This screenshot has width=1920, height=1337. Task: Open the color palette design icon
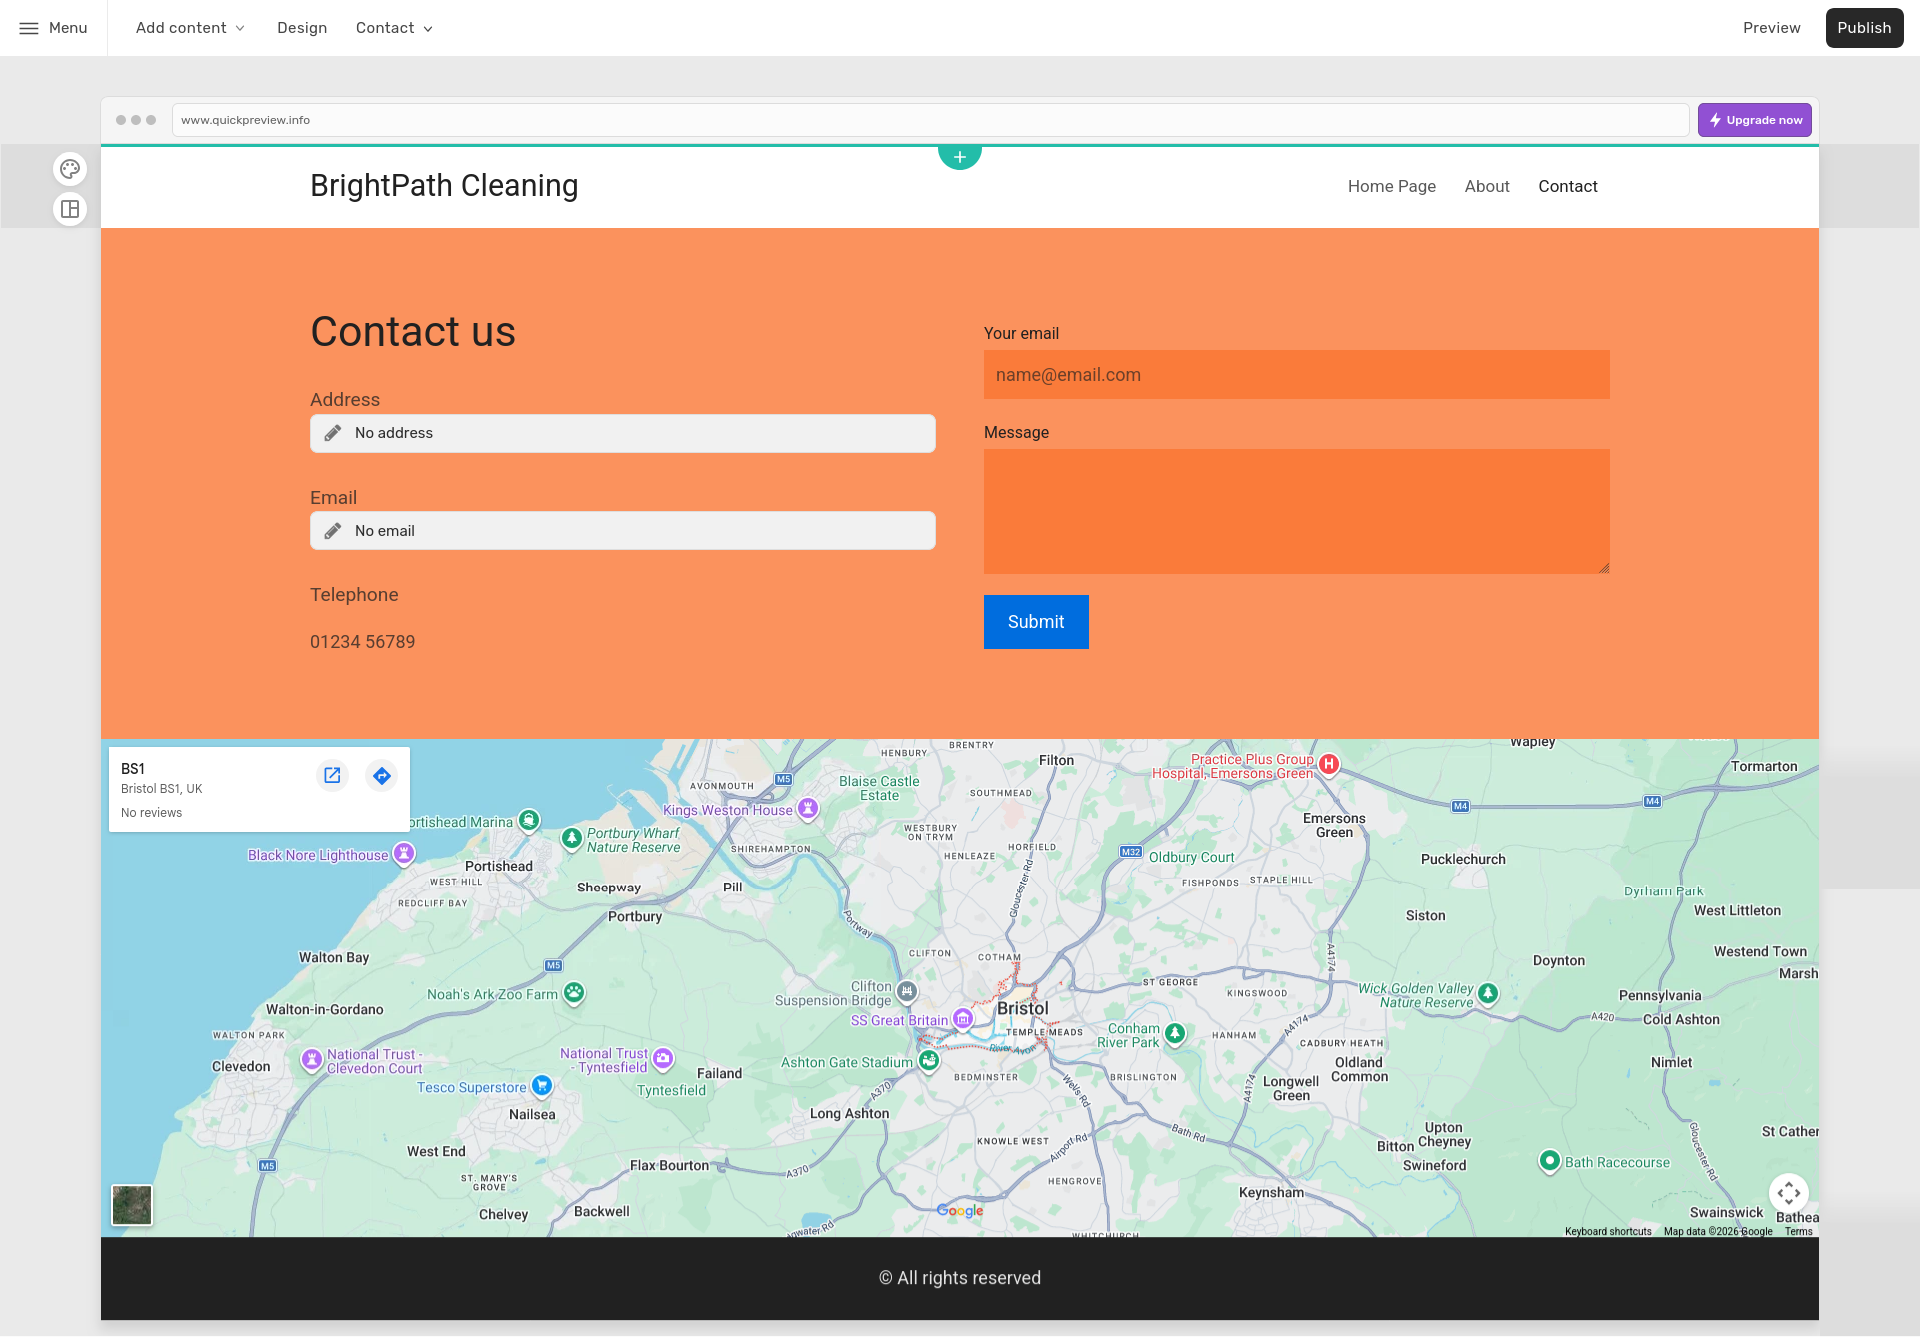(70, 169)
